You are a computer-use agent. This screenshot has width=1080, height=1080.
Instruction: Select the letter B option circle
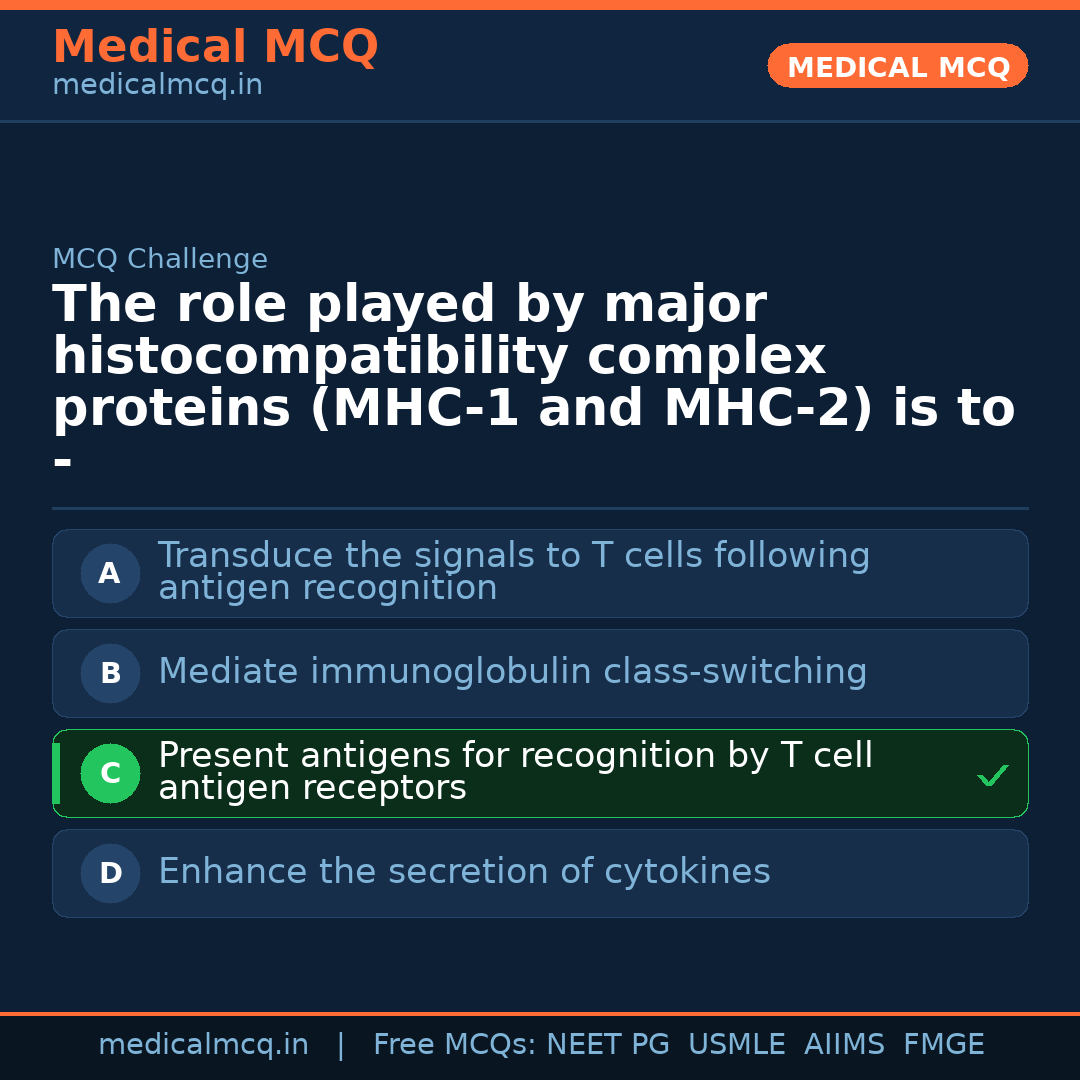pos(110,674)
